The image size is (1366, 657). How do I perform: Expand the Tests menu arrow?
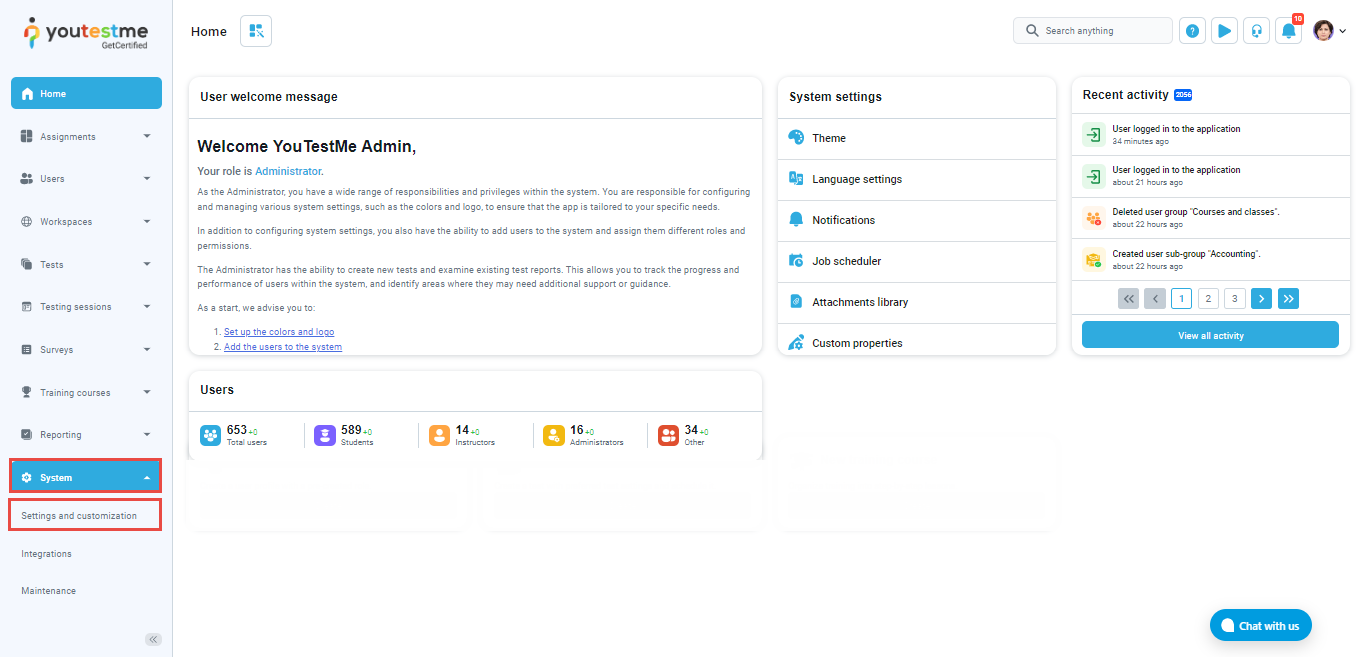147,264
